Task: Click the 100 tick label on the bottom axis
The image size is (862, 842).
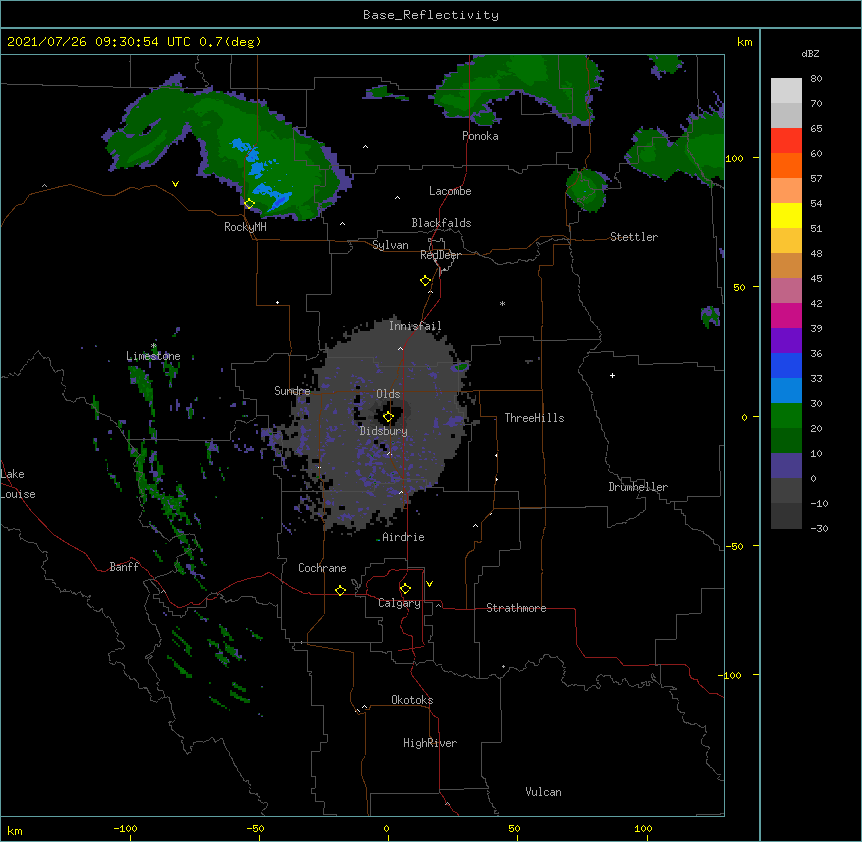Action: tap(643, 828)
